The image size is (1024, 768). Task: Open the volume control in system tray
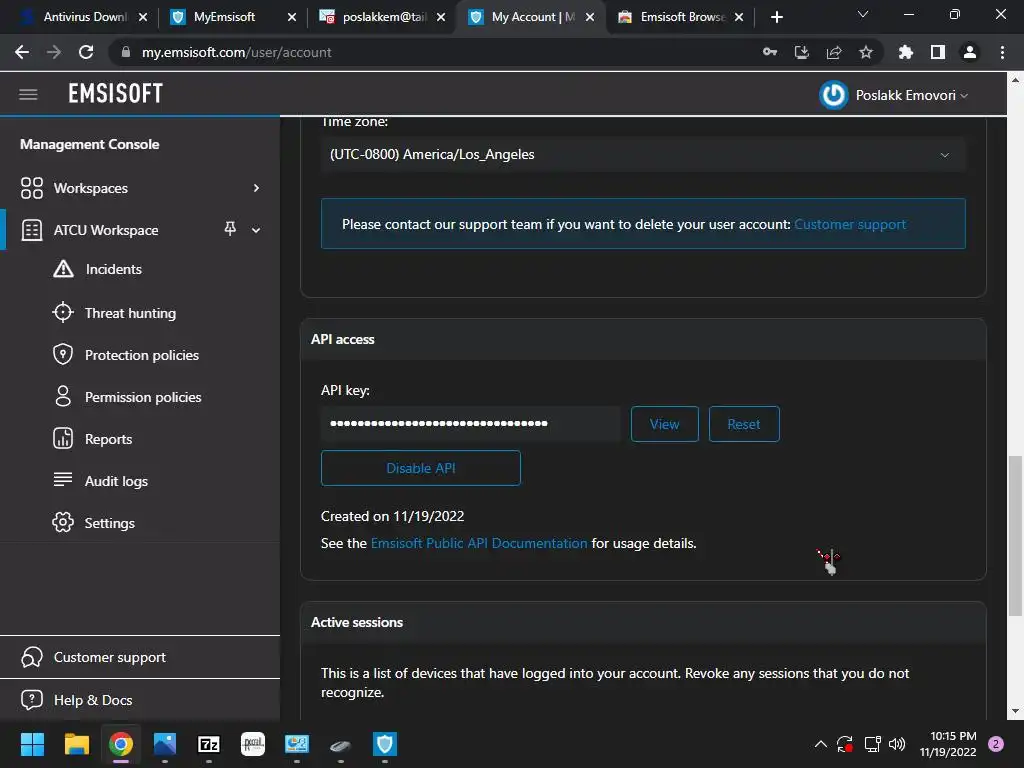coord(897,744)
